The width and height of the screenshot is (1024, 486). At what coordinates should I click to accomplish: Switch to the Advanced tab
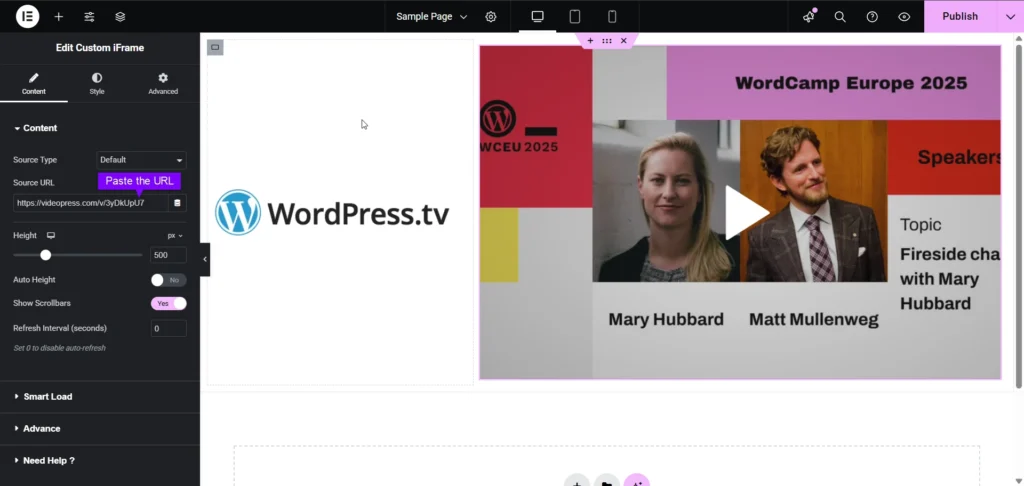coord(163,84)
